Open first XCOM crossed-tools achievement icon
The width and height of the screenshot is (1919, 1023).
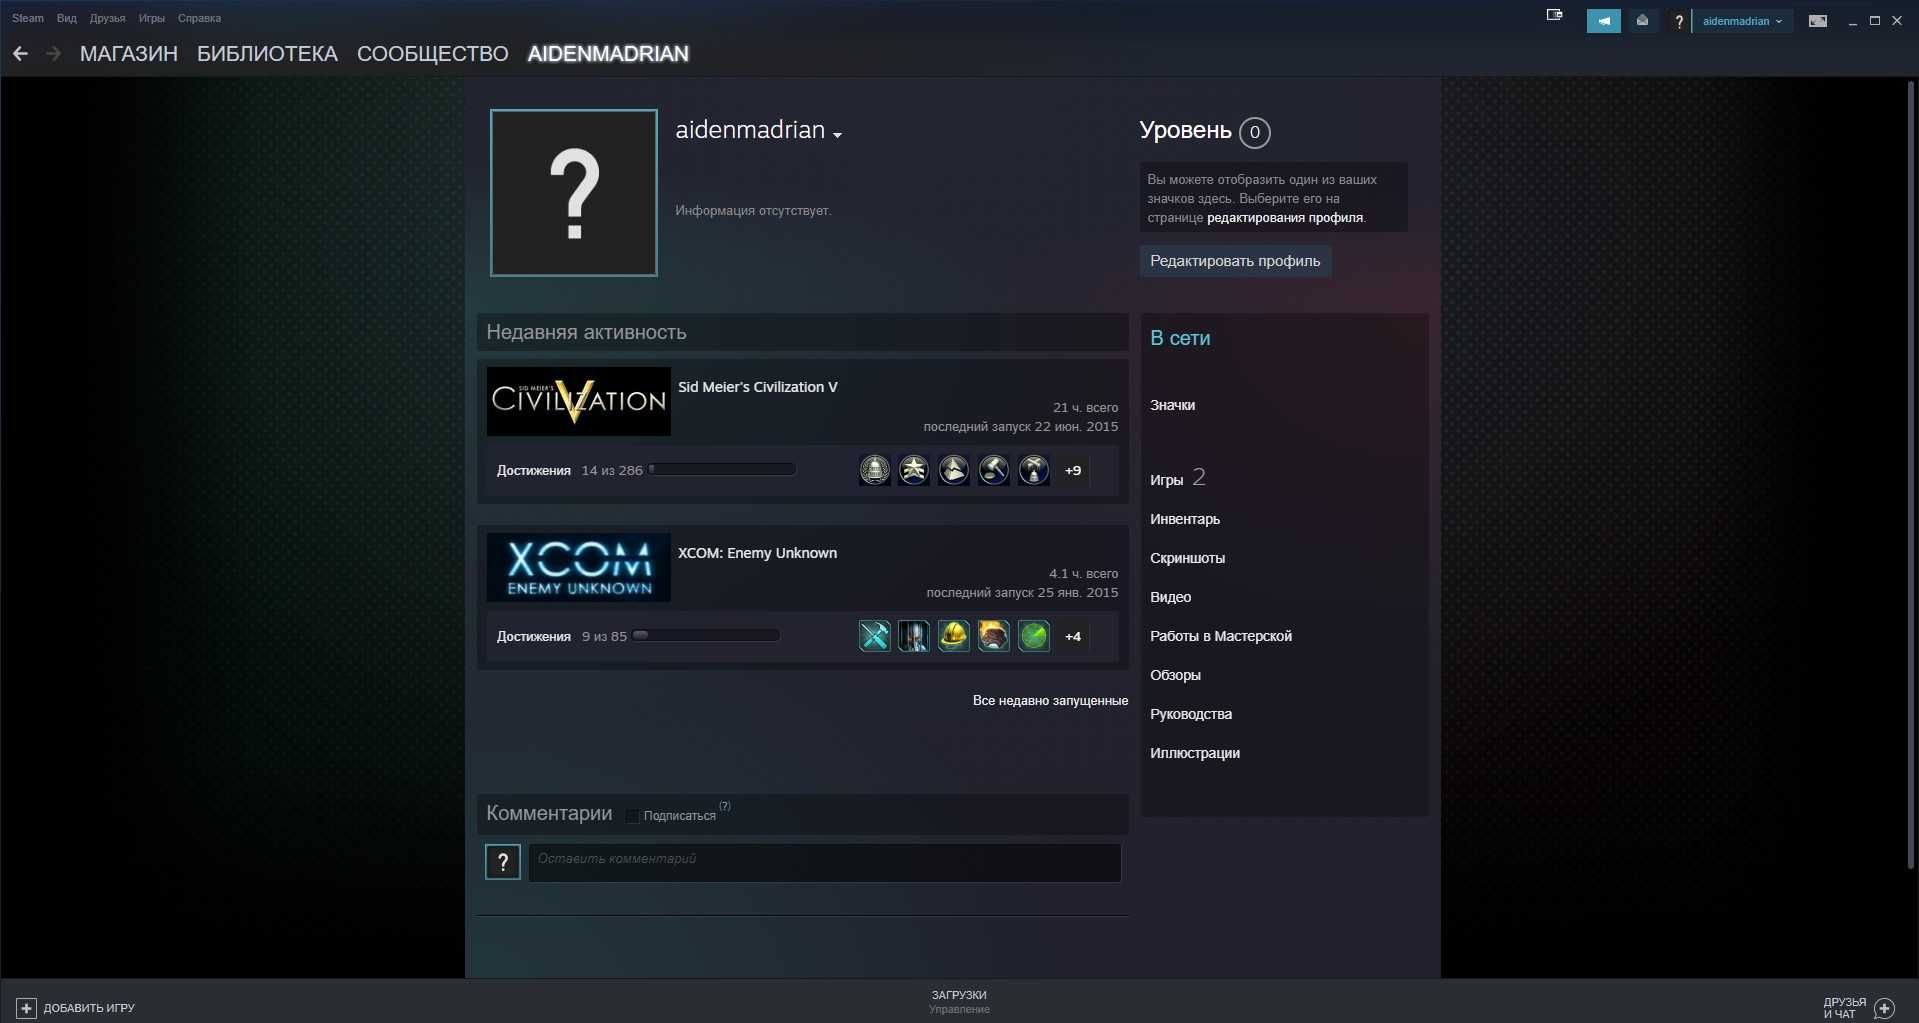(x=874, y=636)
